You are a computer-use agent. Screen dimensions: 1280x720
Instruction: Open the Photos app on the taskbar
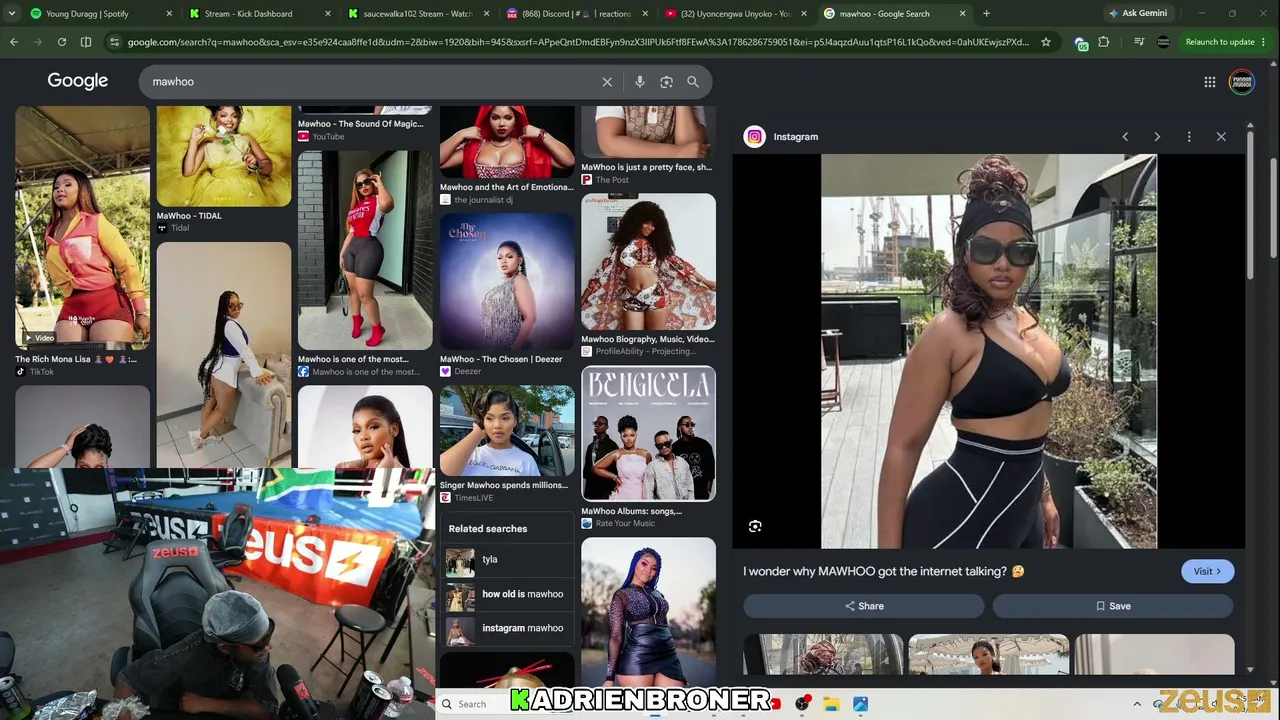pos(860,704)
